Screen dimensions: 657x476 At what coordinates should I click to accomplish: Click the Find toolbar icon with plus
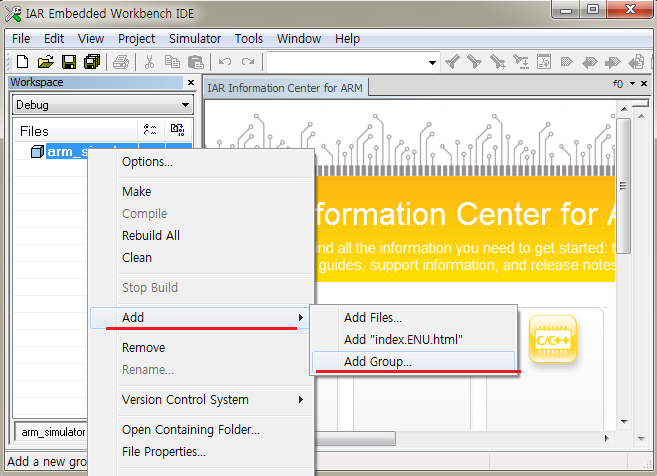point(498,62)
